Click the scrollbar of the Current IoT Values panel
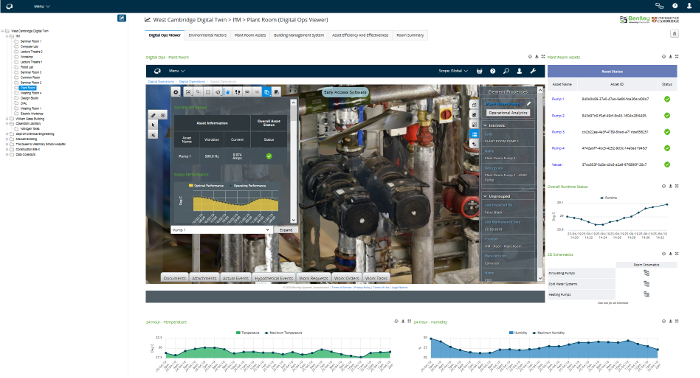 (293, 161)
